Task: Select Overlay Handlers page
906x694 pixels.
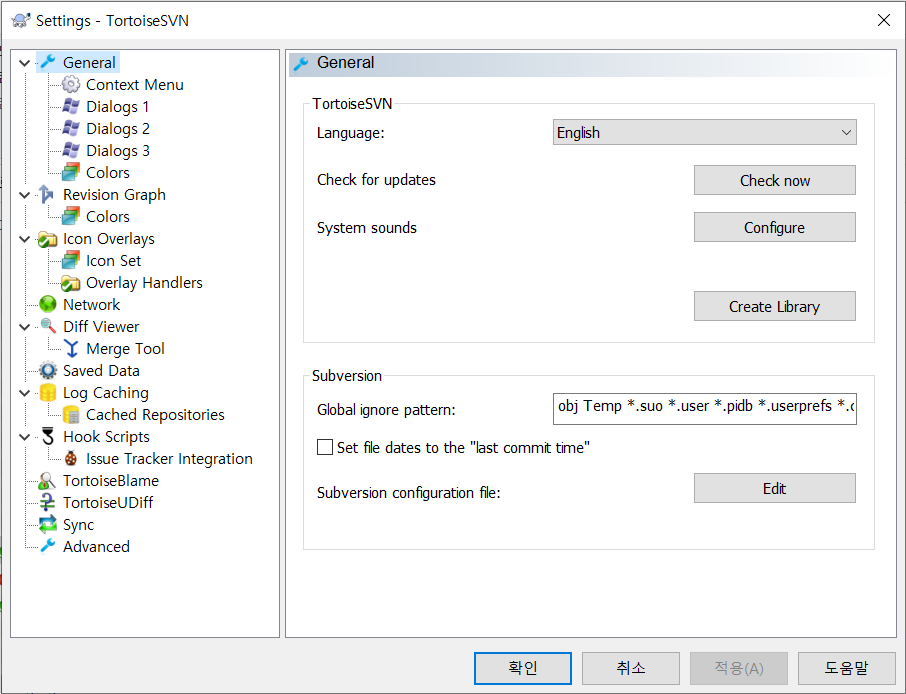Action: [x=144, y=283]
